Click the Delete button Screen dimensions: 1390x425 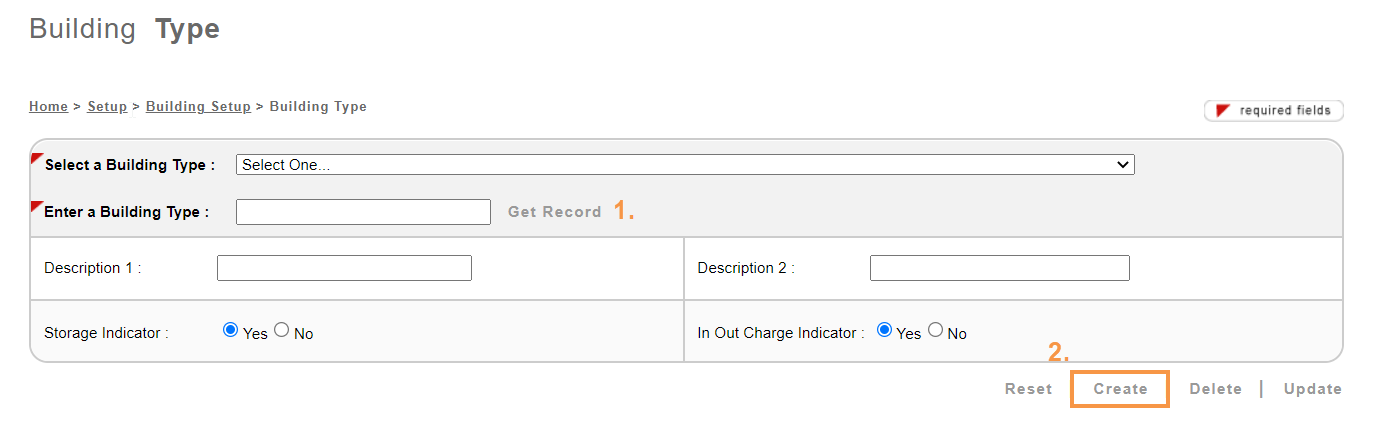[x=1215, y=389]
